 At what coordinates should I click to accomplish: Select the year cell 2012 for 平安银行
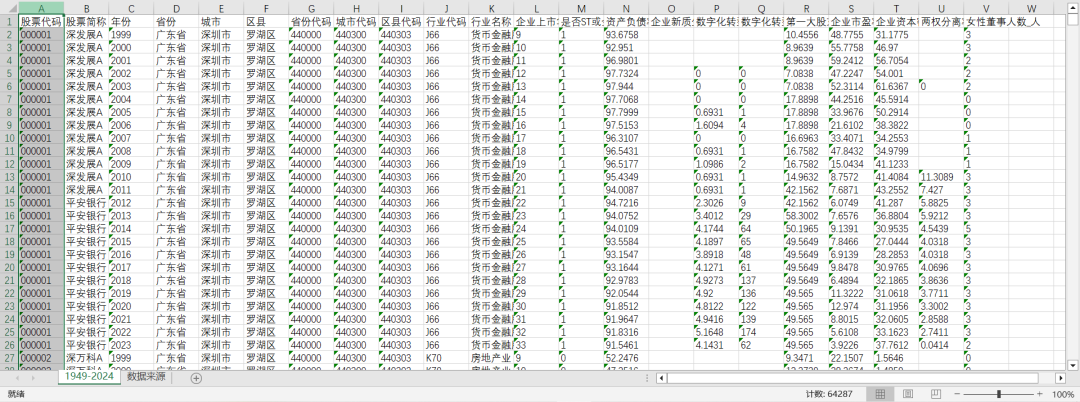pos(131,202)
